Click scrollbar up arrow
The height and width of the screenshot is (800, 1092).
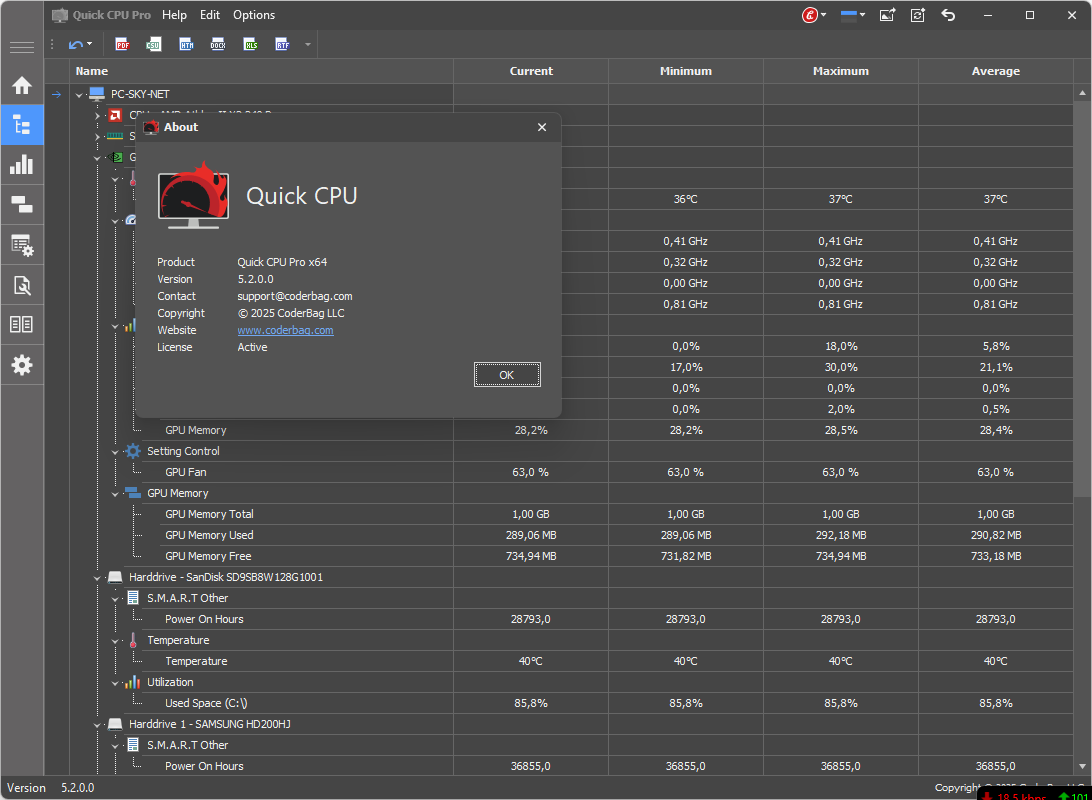tap(1082, 93)
